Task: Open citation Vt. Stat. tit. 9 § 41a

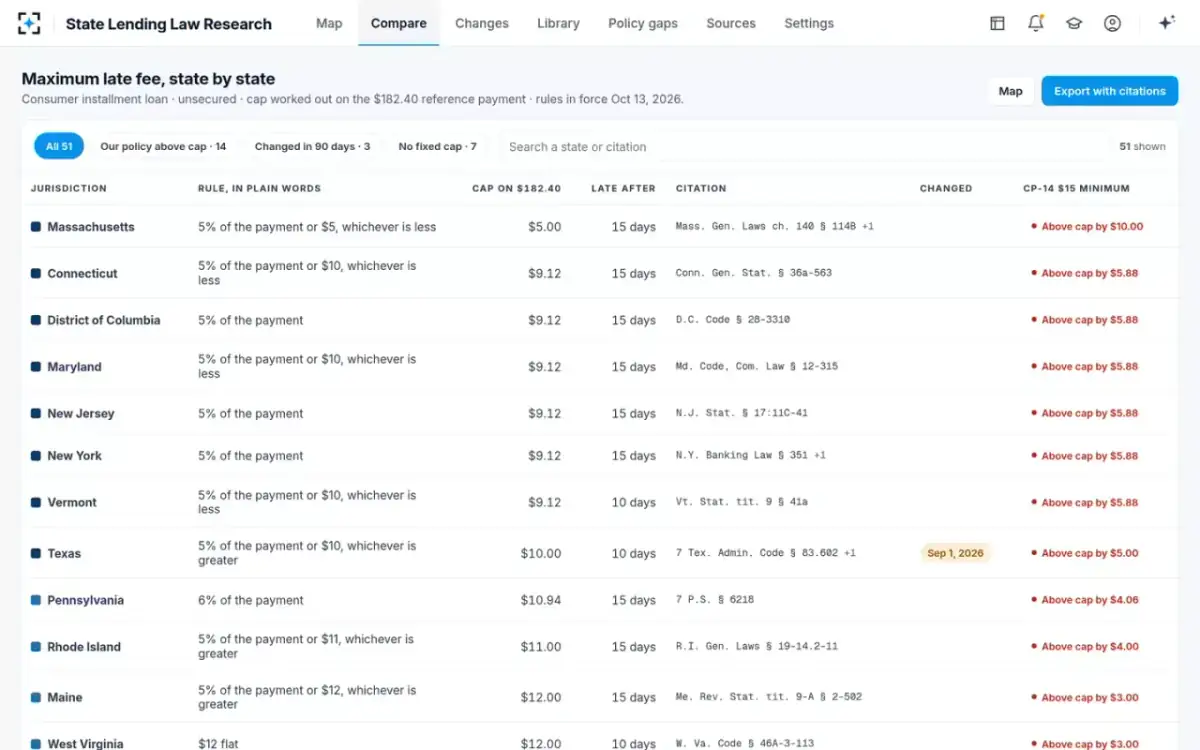Action: pyautogui.click(x=742, y=502)
